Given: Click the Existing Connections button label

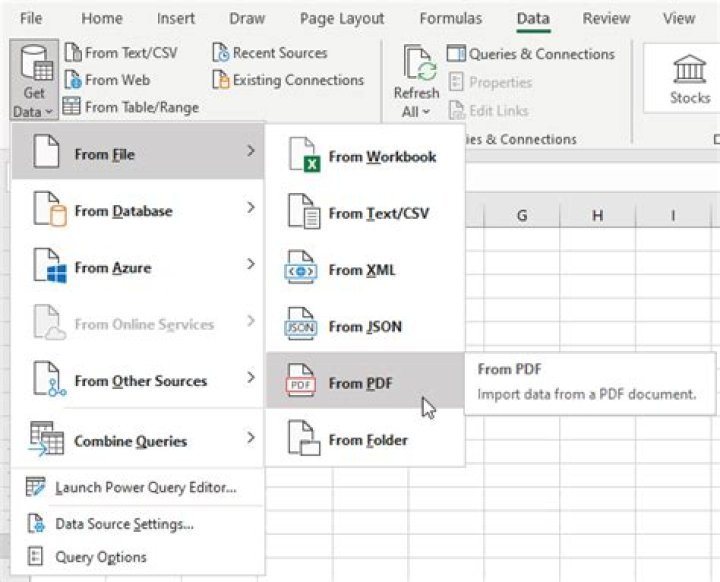Looking at the screenshot, I should point(298,80).
